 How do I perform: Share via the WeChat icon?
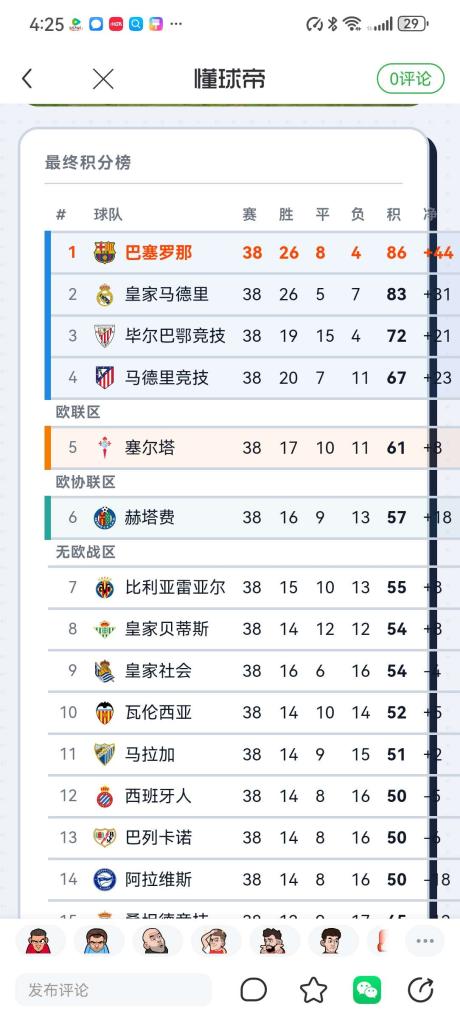pyautogui.click(x=367, y=990)
